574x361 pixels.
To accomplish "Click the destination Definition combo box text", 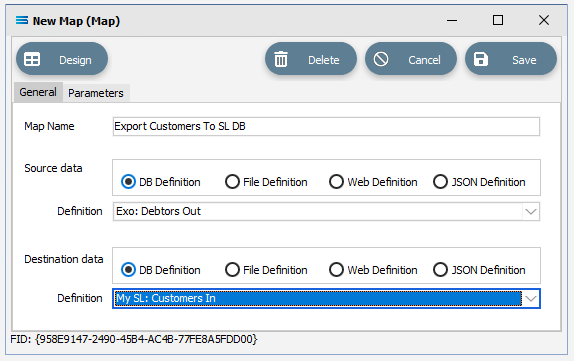I will pyautogui.click(x=165, y=298).
